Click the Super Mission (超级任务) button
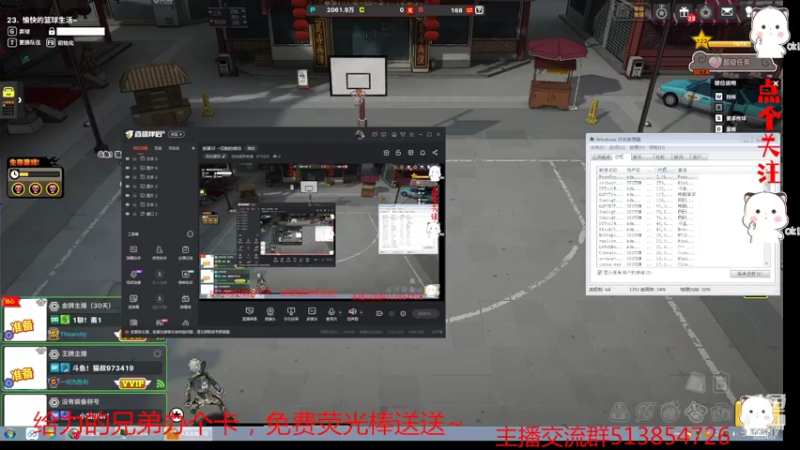Viewport: 800px width, 450px height. 733,62
